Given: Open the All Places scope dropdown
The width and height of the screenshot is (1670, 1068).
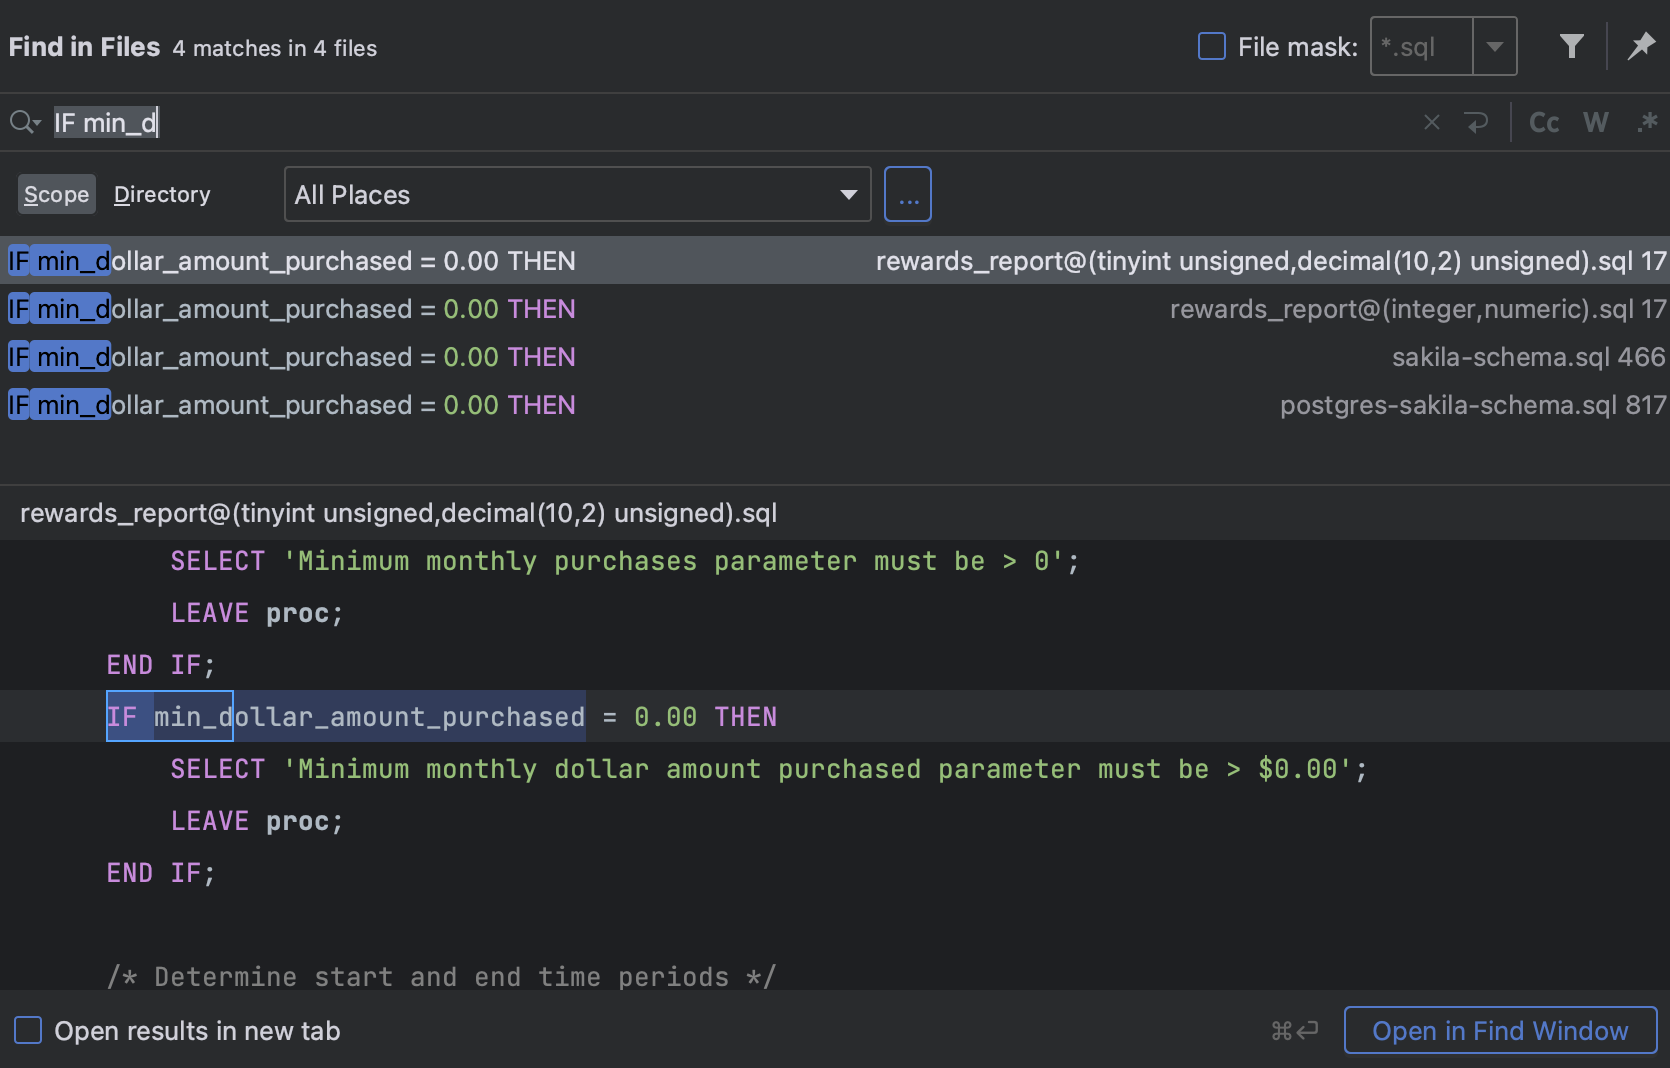Looking at the screenshot, I should [578, 194].
